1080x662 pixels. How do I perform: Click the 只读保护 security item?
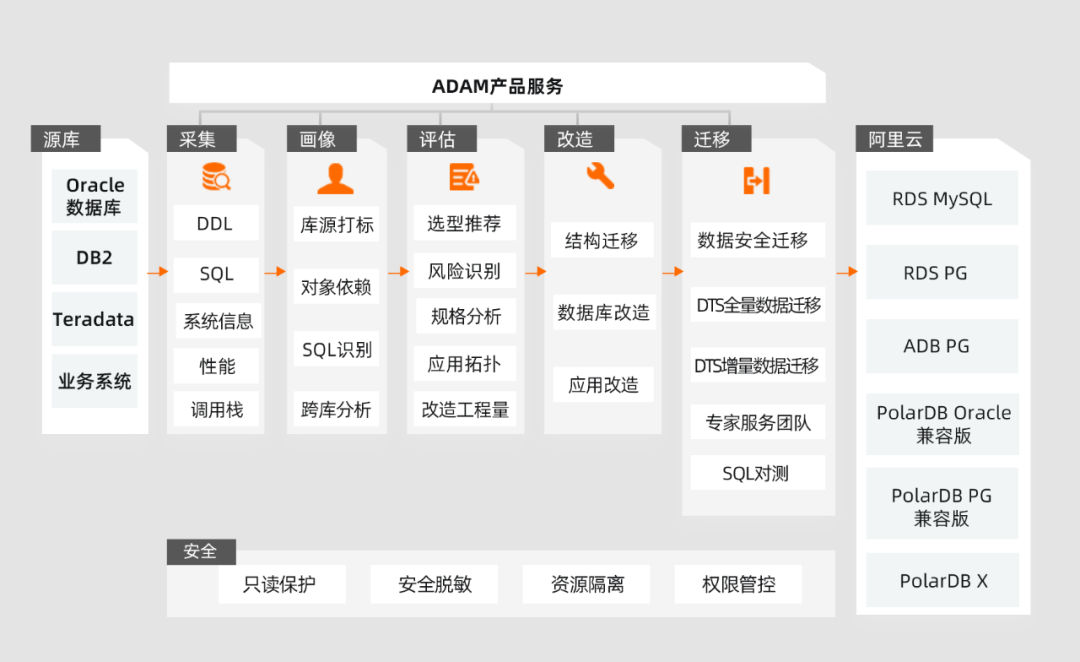(x=282, y=584)
